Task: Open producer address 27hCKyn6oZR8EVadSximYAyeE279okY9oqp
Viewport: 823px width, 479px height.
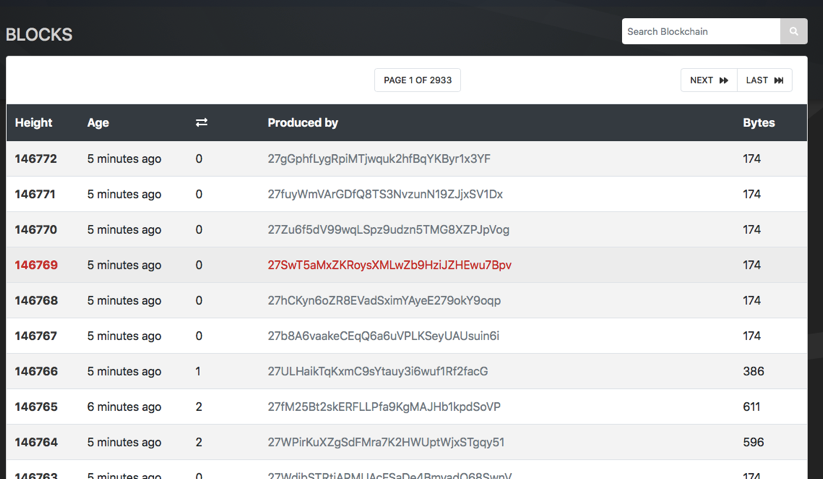Action: 384,300
